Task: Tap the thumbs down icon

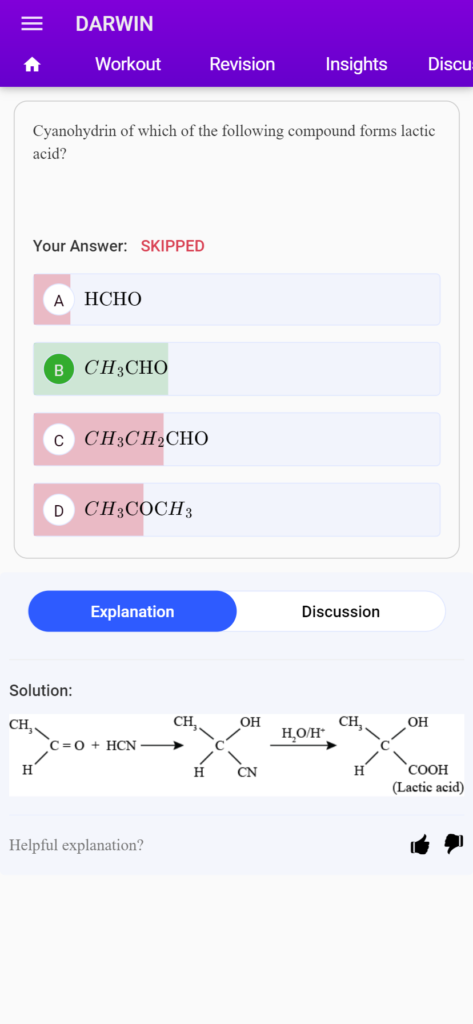Action: (454, 844)
